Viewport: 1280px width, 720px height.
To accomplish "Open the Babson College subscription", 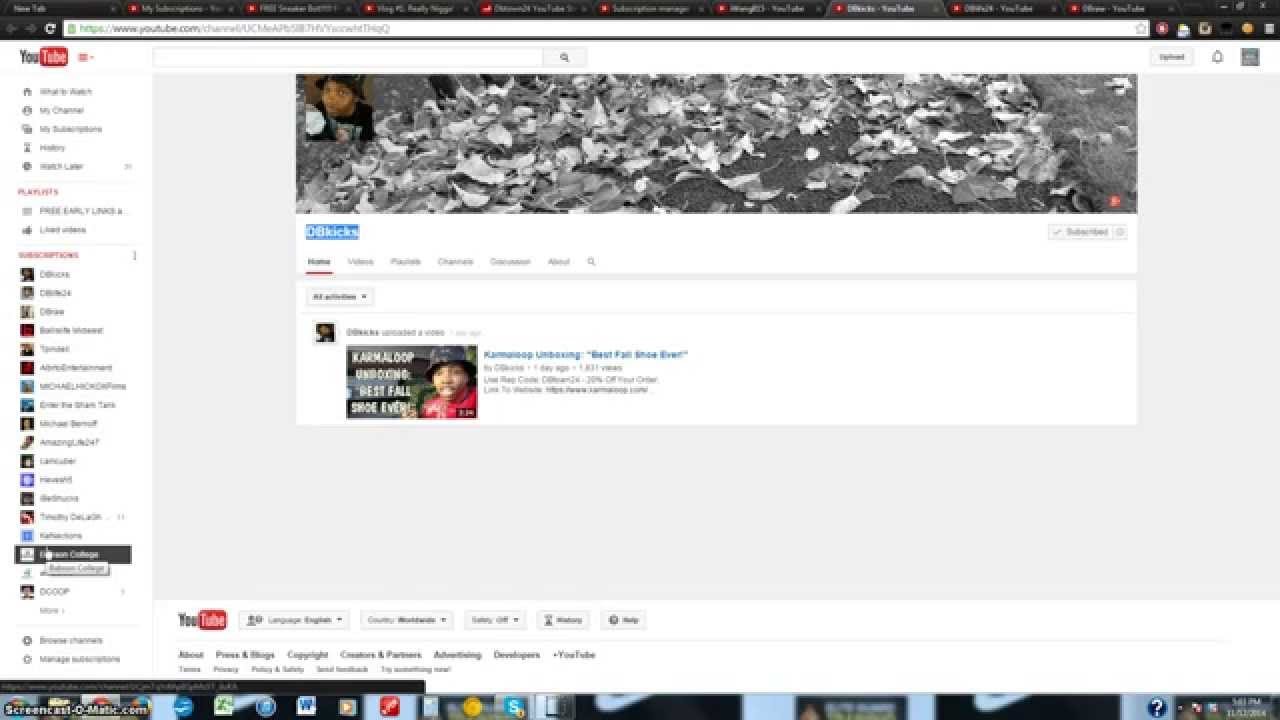I will (x=72, y=554).
